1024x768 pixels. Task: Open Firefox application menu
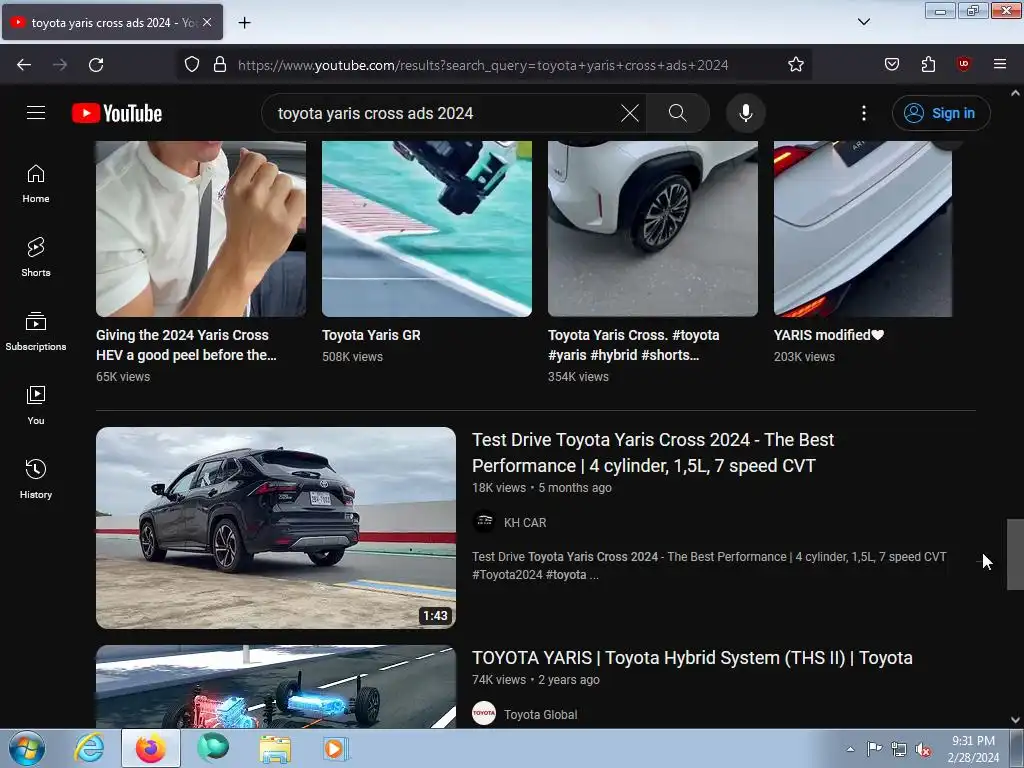(x=1000, y=64)
